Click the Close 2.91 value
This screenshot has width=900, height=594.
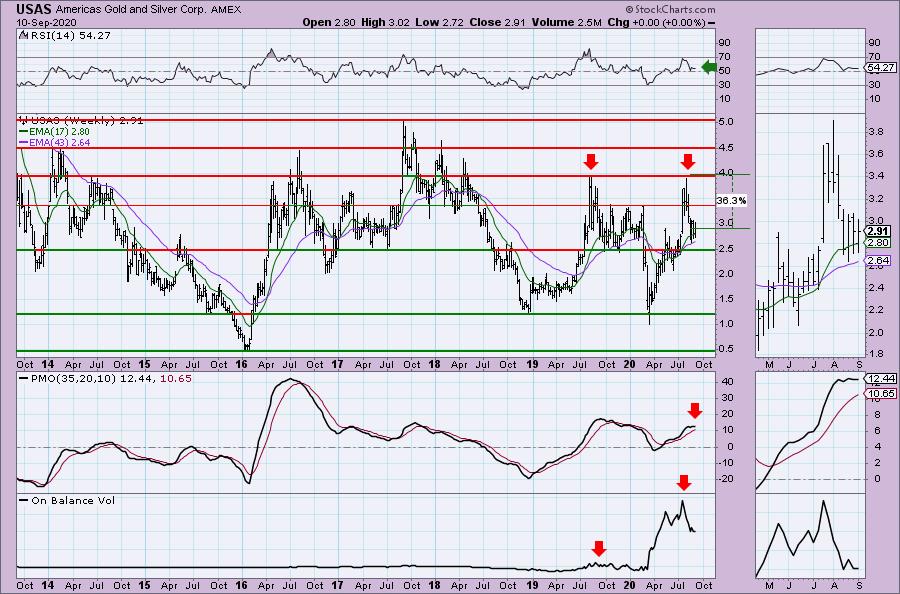coord(498,22)
